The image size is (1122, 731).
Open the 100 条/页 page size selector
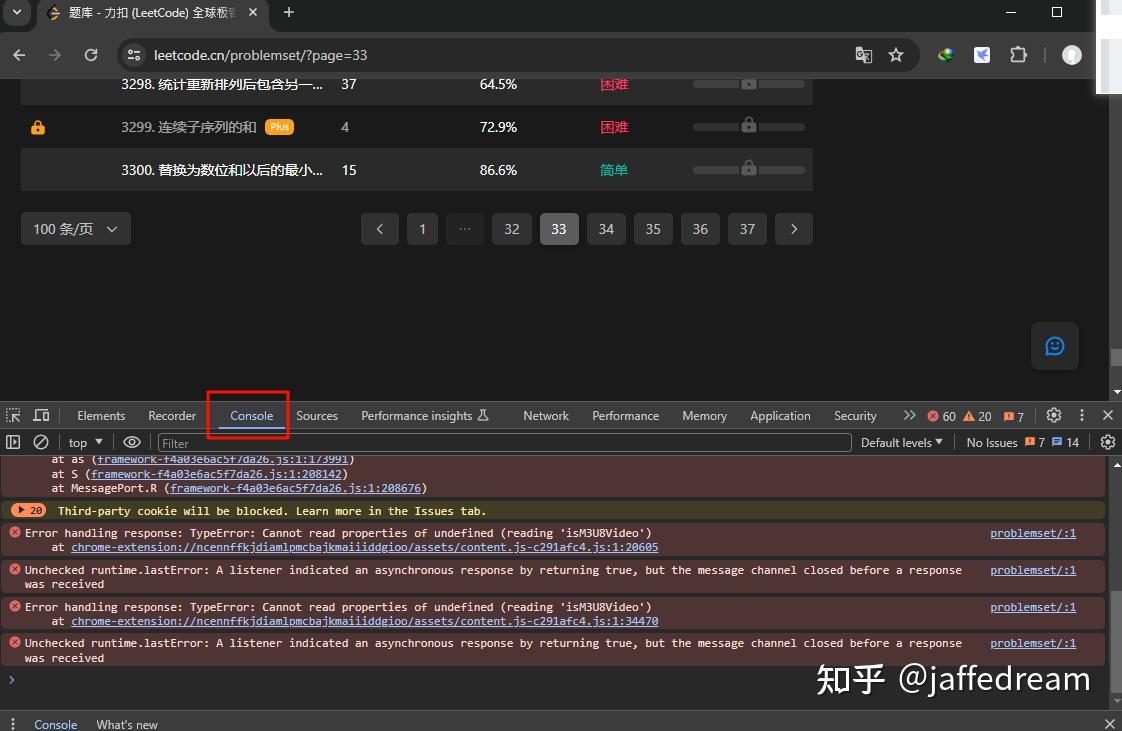click(75, 228)
